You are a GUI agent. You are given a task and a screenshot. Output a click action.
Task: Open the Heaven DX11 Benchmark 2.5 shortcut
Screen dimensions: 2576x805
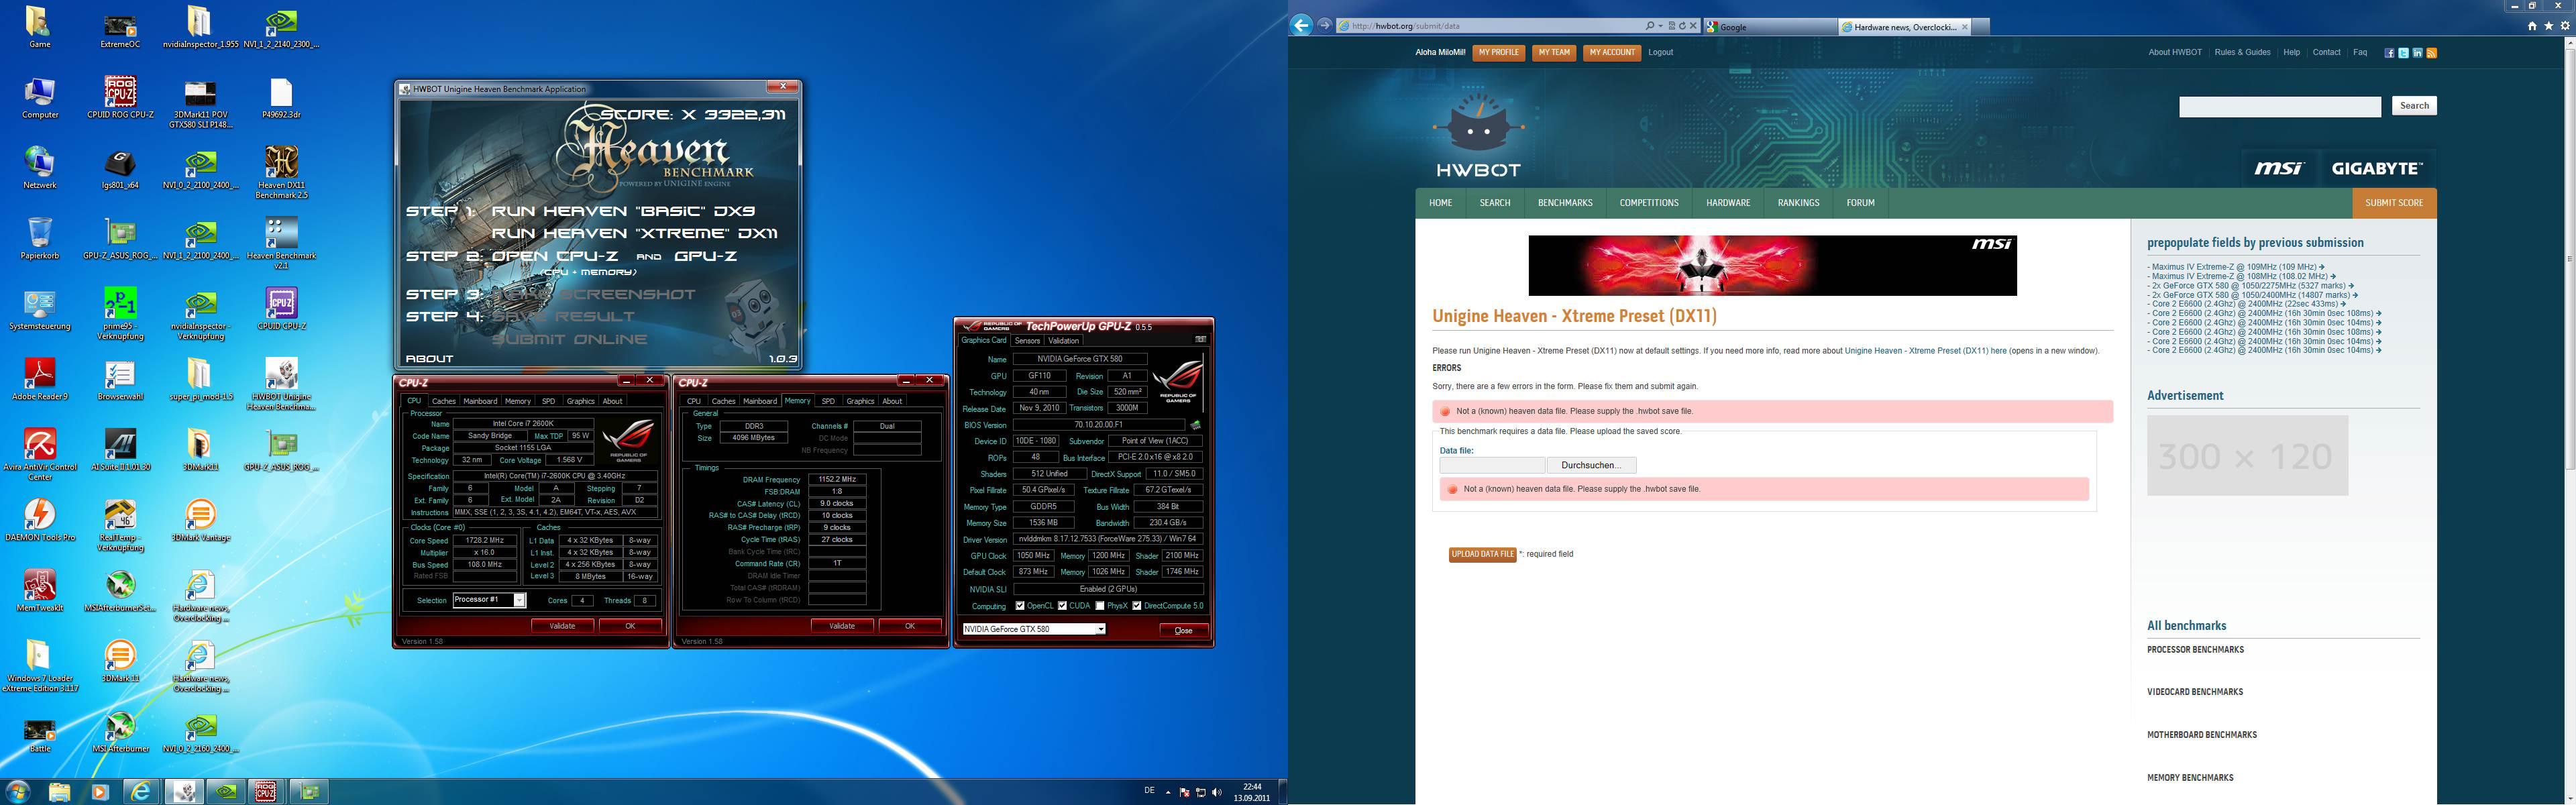click(x=281, y=172)
